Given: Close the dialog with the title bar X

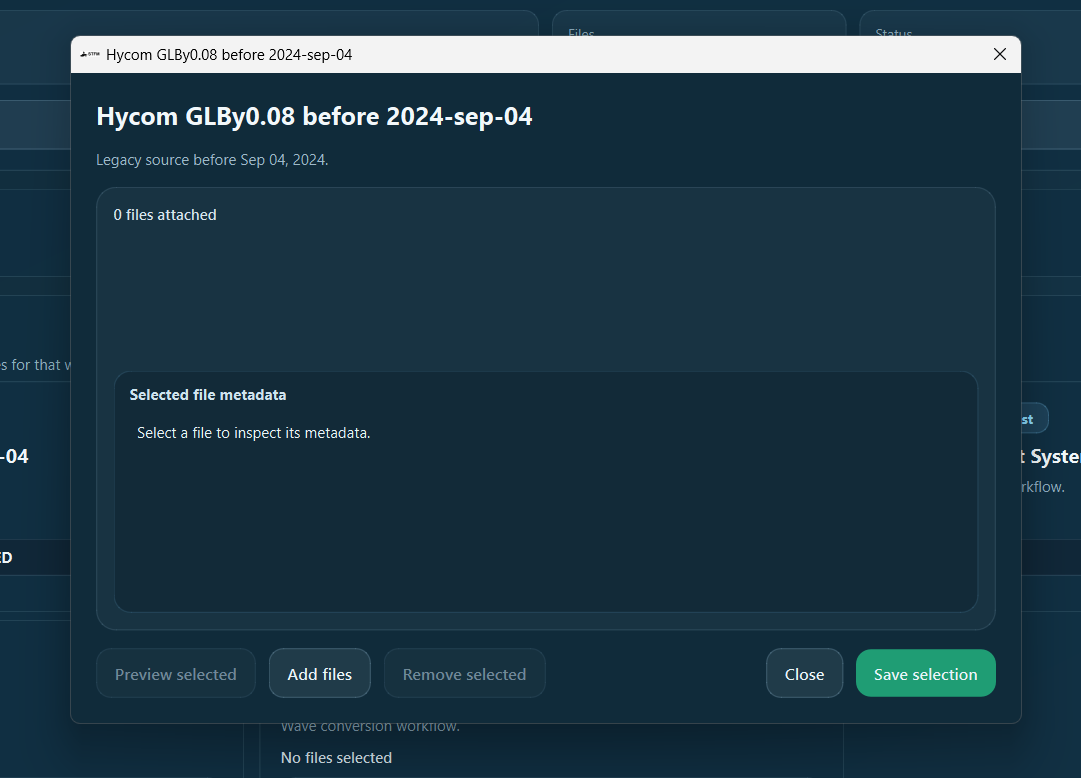Looking at the screenshot, I should click(x=1000, y=54).
